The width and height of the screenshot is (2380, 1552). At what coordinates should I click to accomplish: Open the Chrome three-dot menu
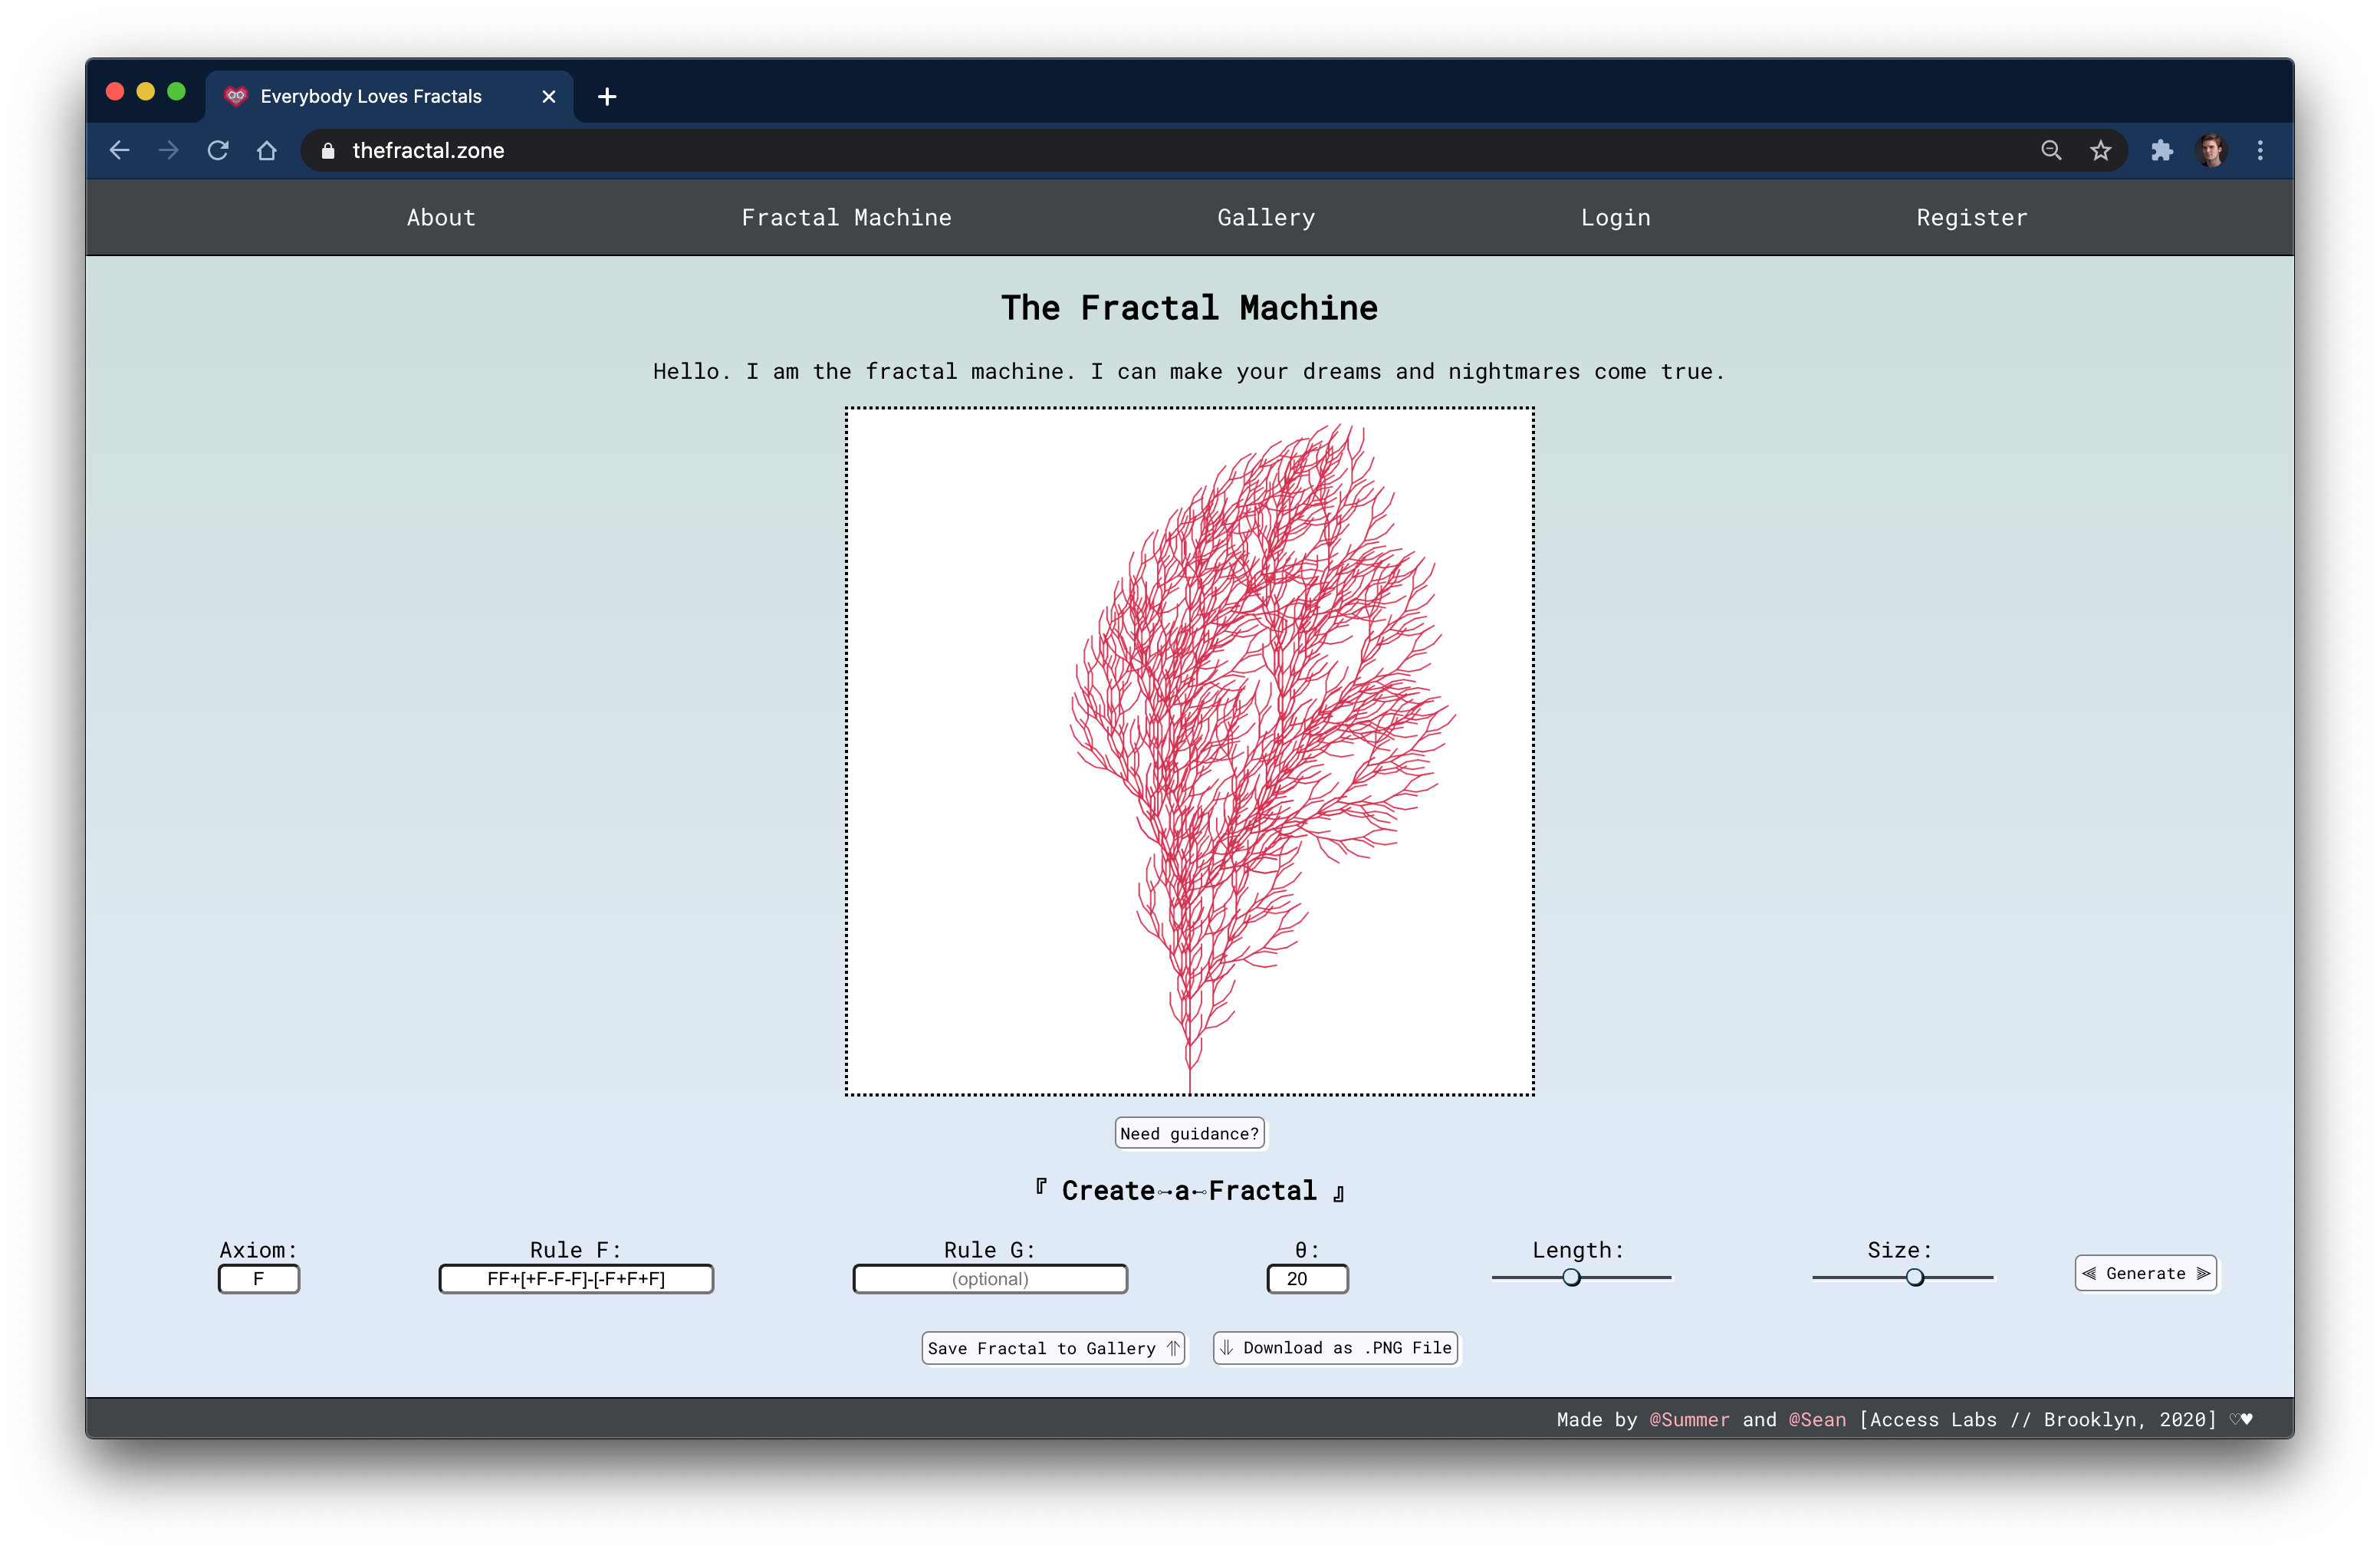coord(2260,150)
